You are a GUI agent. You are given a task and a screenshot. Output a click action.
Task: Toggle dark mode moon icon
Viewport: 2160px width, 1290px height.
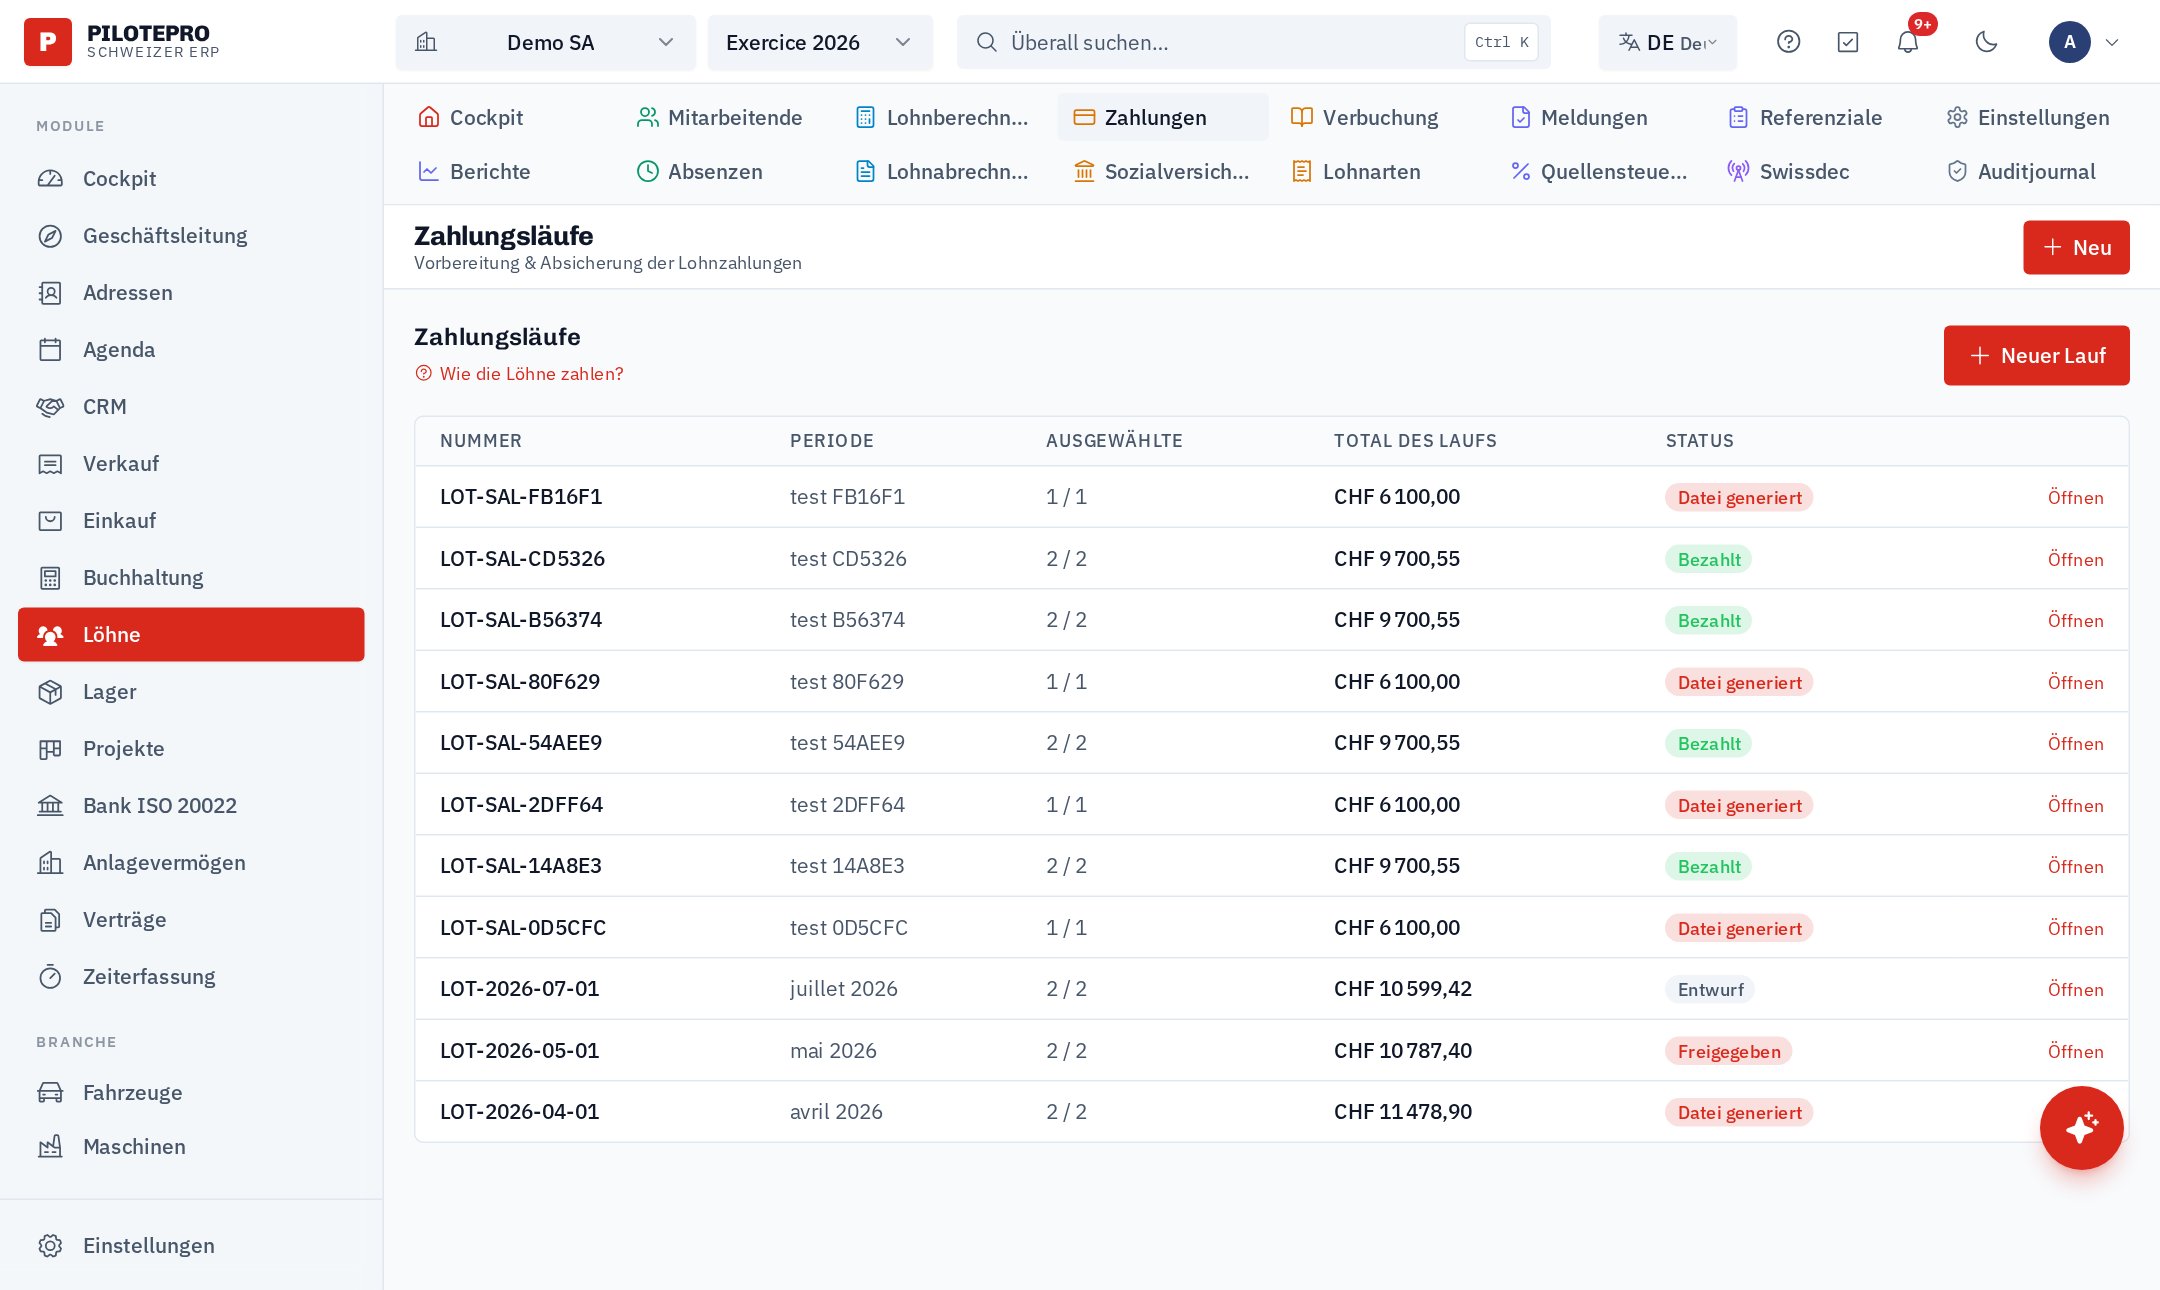(1987, 42)
